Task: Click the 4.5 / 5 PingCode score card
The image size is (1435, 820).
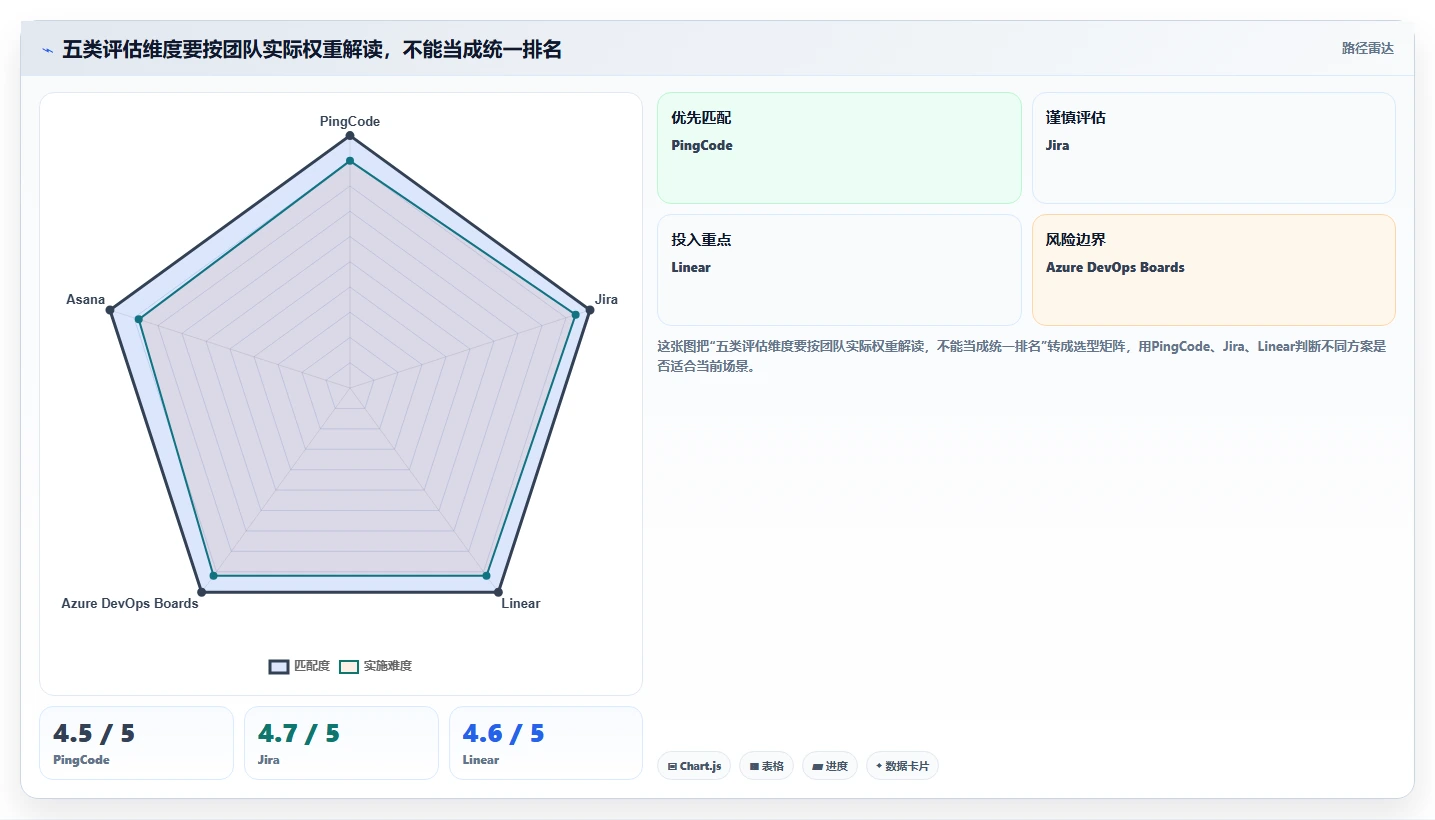Action: point(136,743)
